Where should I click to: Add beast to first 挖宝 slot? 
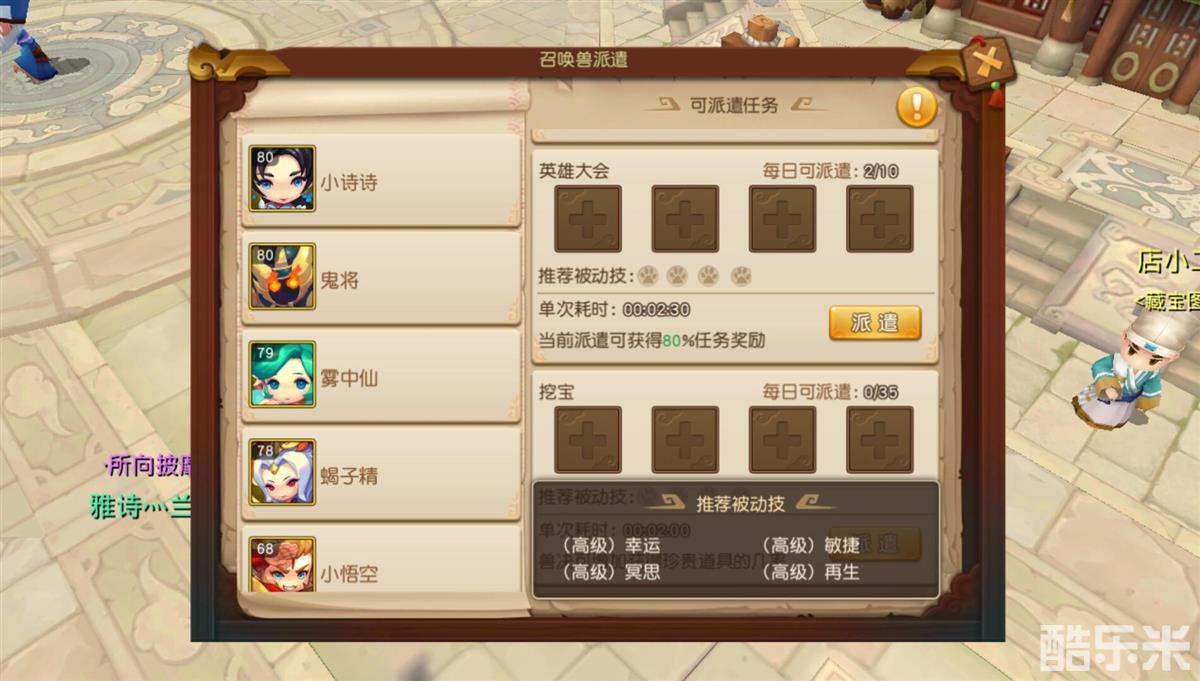pos(588,439)
